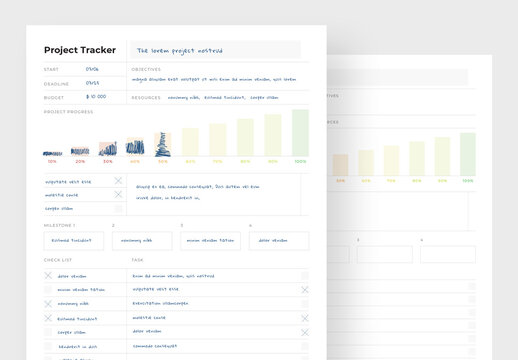Select the 40% progress bar
Image resolution: width=518 pixels, height=360 pixels.
point(135,147)
